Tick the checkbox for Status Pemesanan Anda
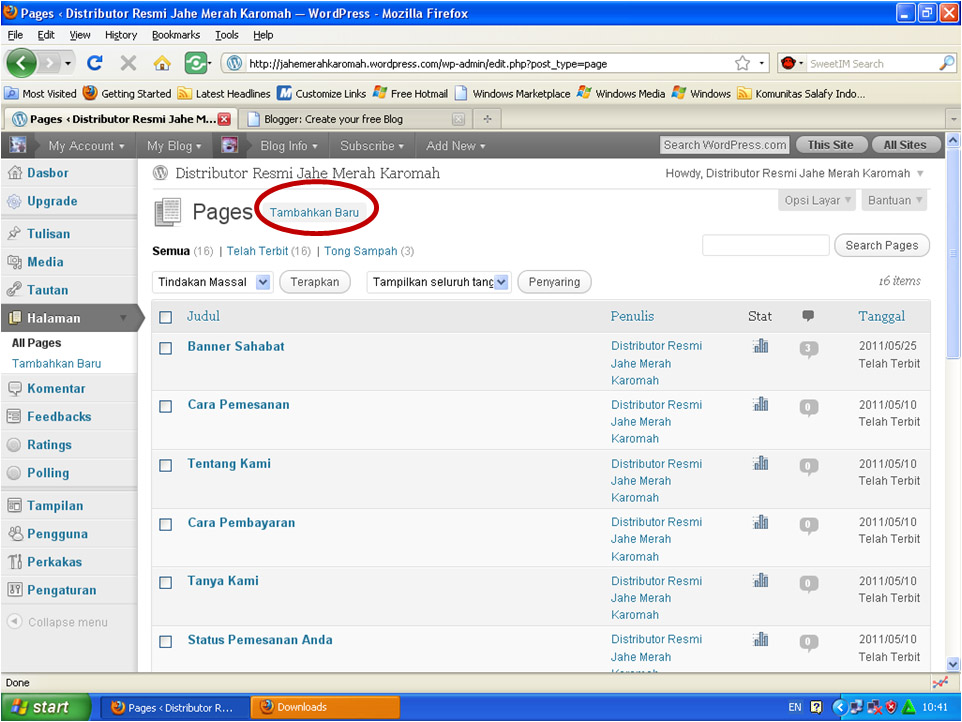 (166, 642)
